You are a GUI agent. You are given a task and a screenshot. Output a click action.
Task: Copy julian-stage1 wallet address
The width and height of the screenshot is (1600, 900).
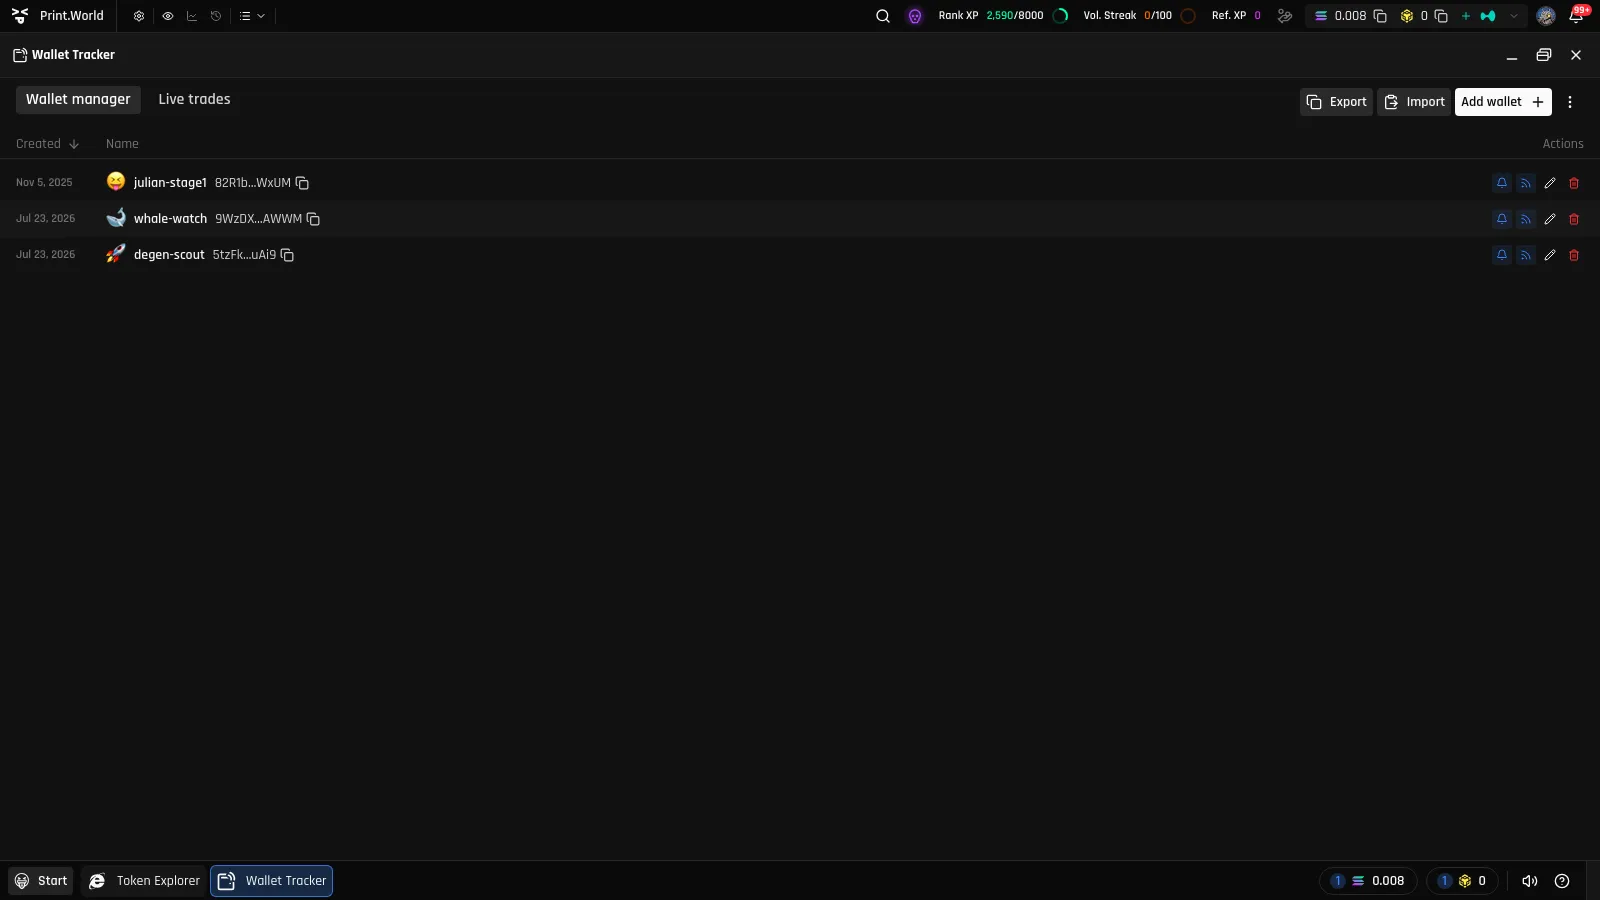click(302, 183)
